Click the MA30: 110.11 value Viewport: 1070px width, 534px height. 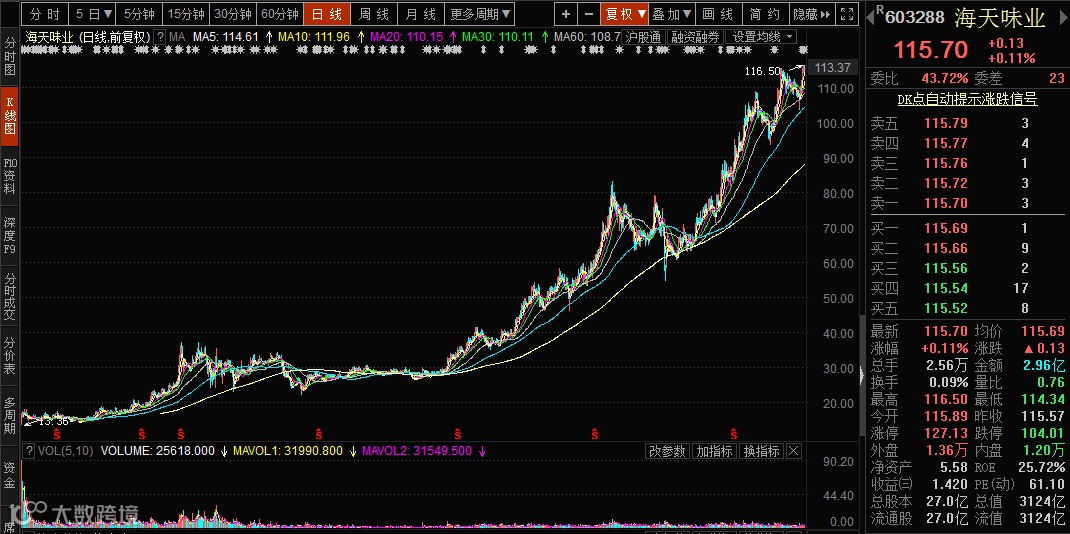(x=497, y=37)
